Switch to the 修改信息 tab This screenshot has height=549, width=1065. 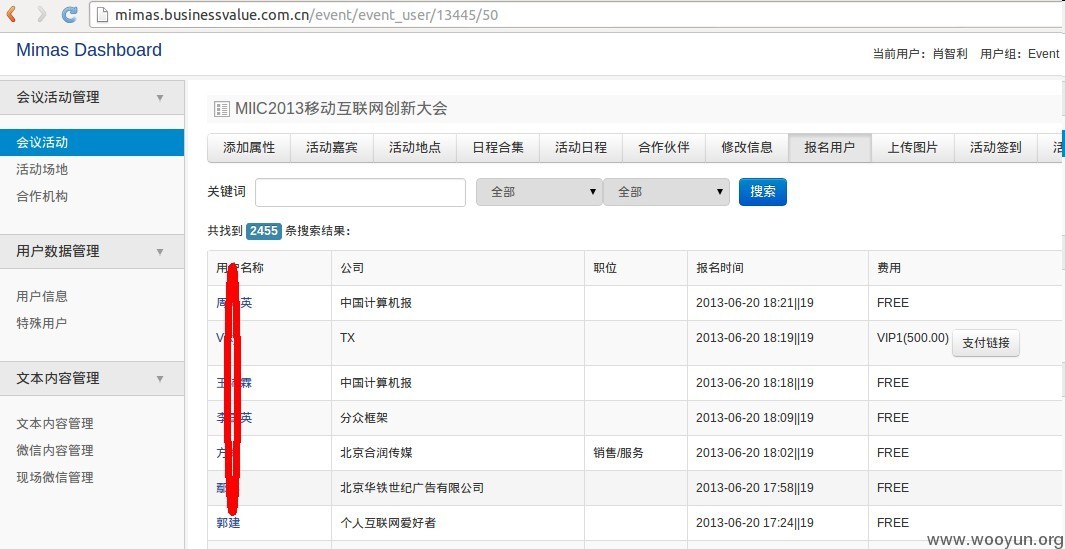point(746,147)
